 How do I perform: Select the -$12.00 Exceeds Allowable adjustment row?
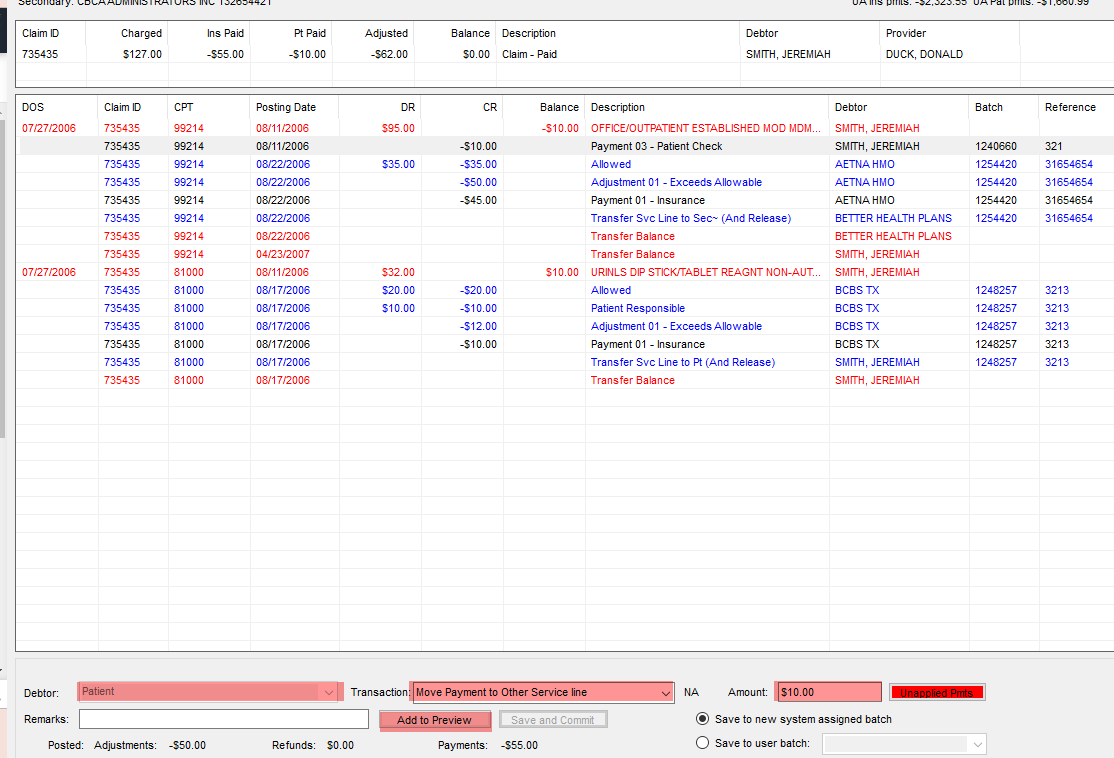(565, 326)
